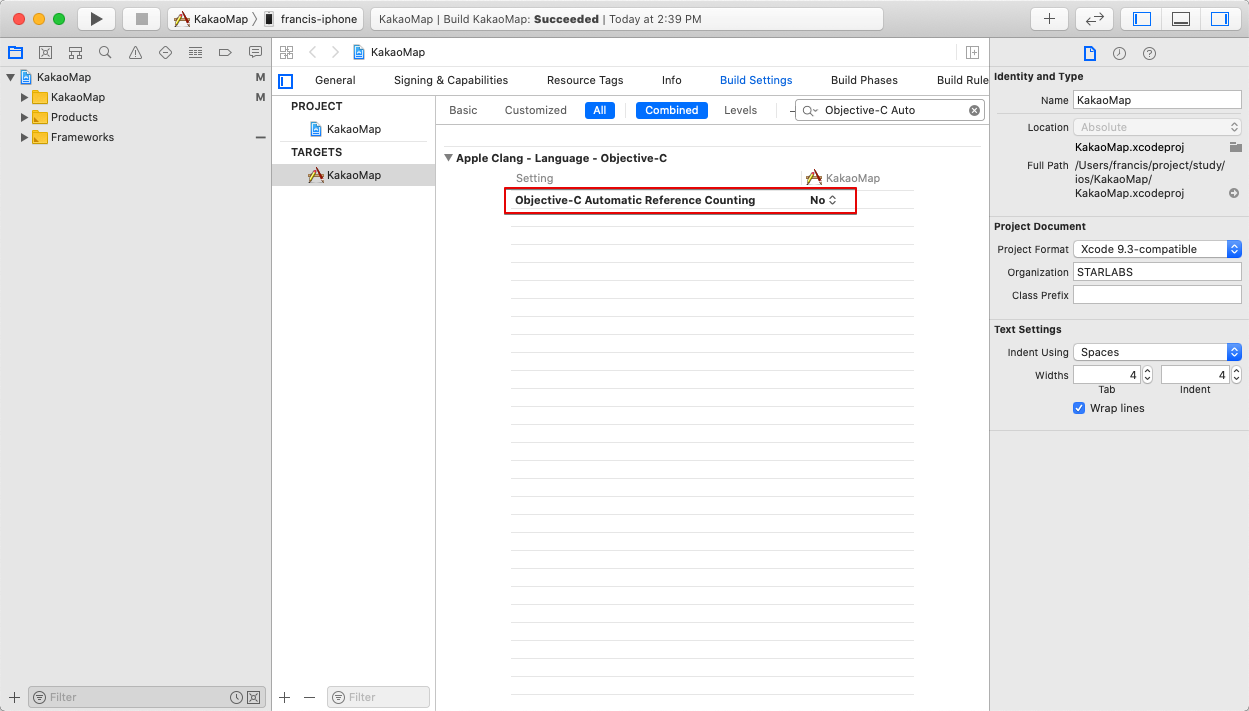This screenshot has height=711, width=1249.
Task: Open the Build Phases tab
Action: 864,80
